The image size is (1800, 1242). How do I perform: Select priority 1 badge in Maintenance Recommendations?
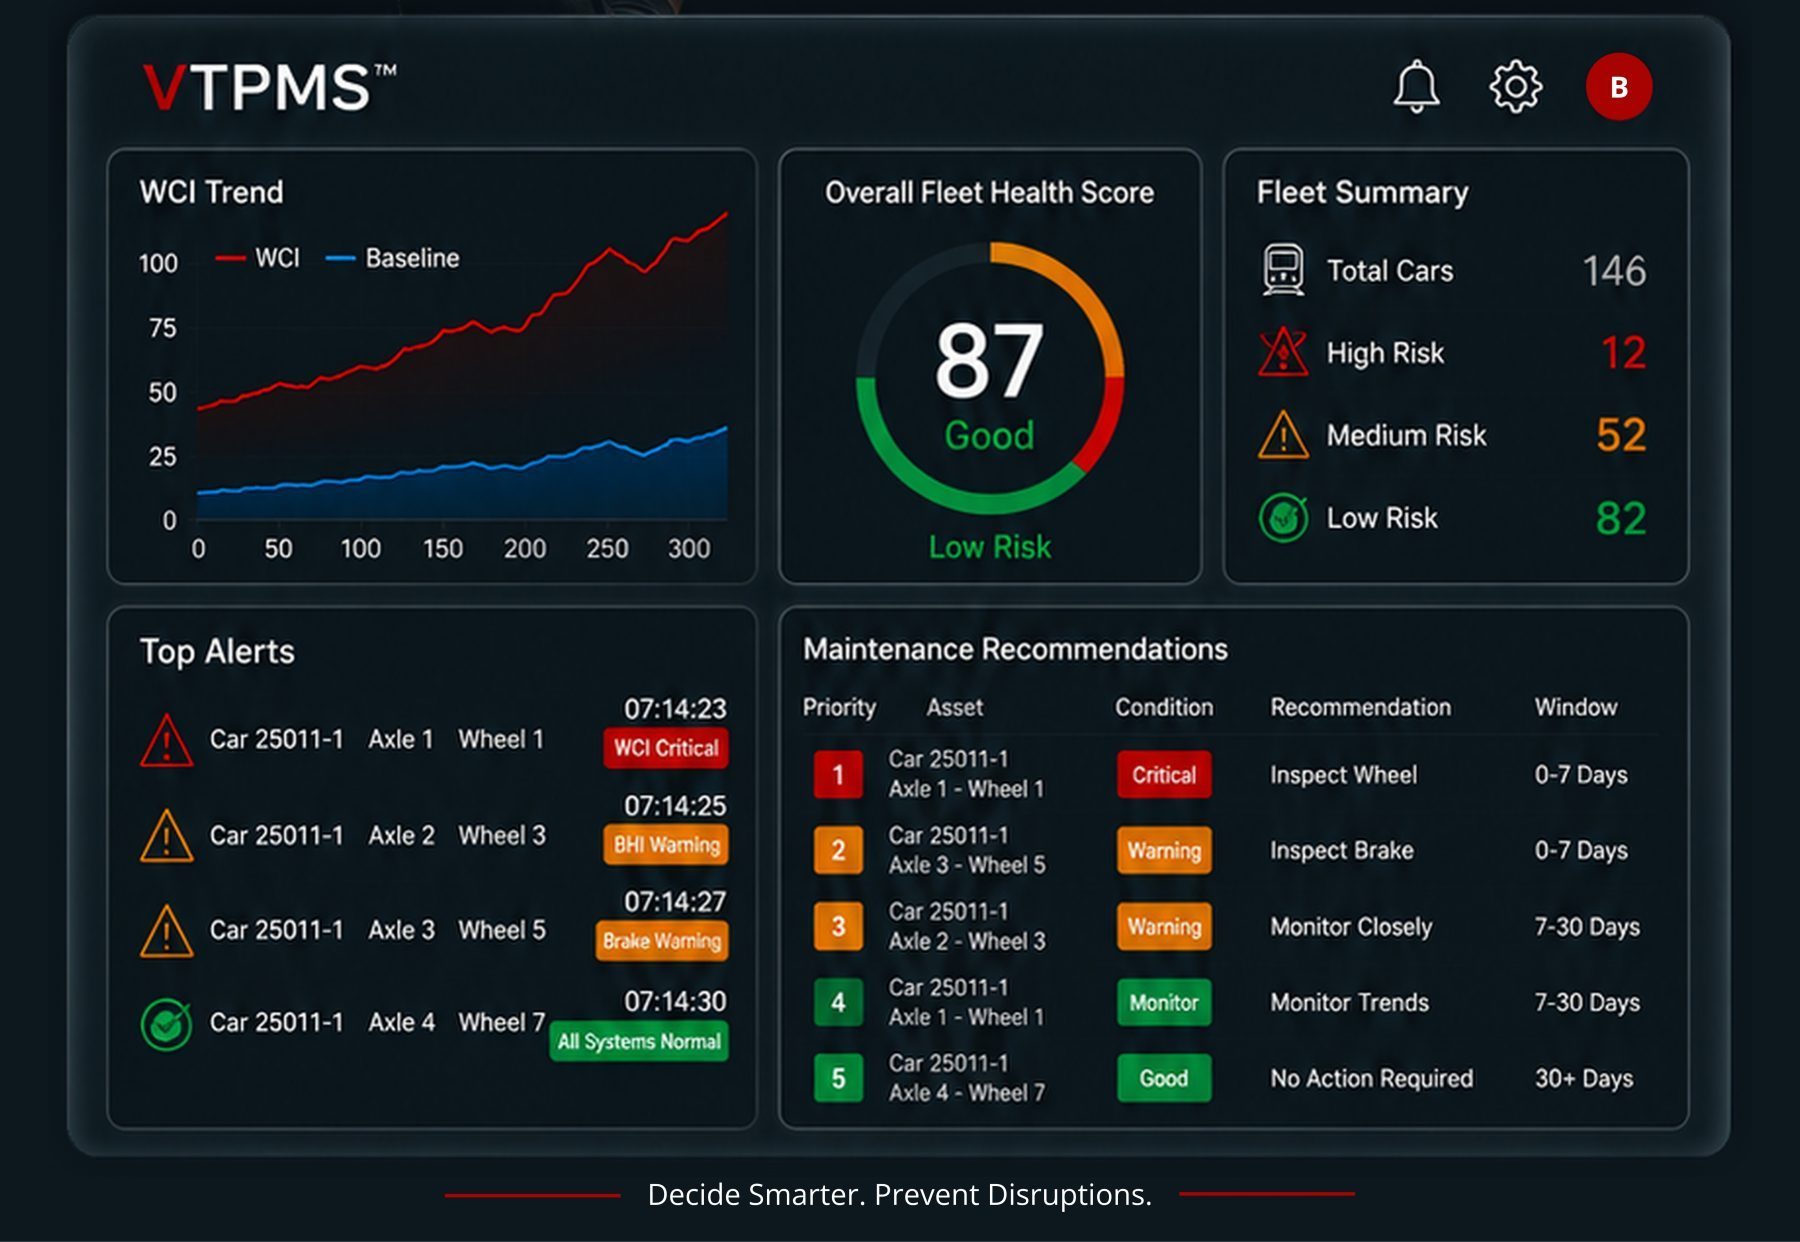838,775
